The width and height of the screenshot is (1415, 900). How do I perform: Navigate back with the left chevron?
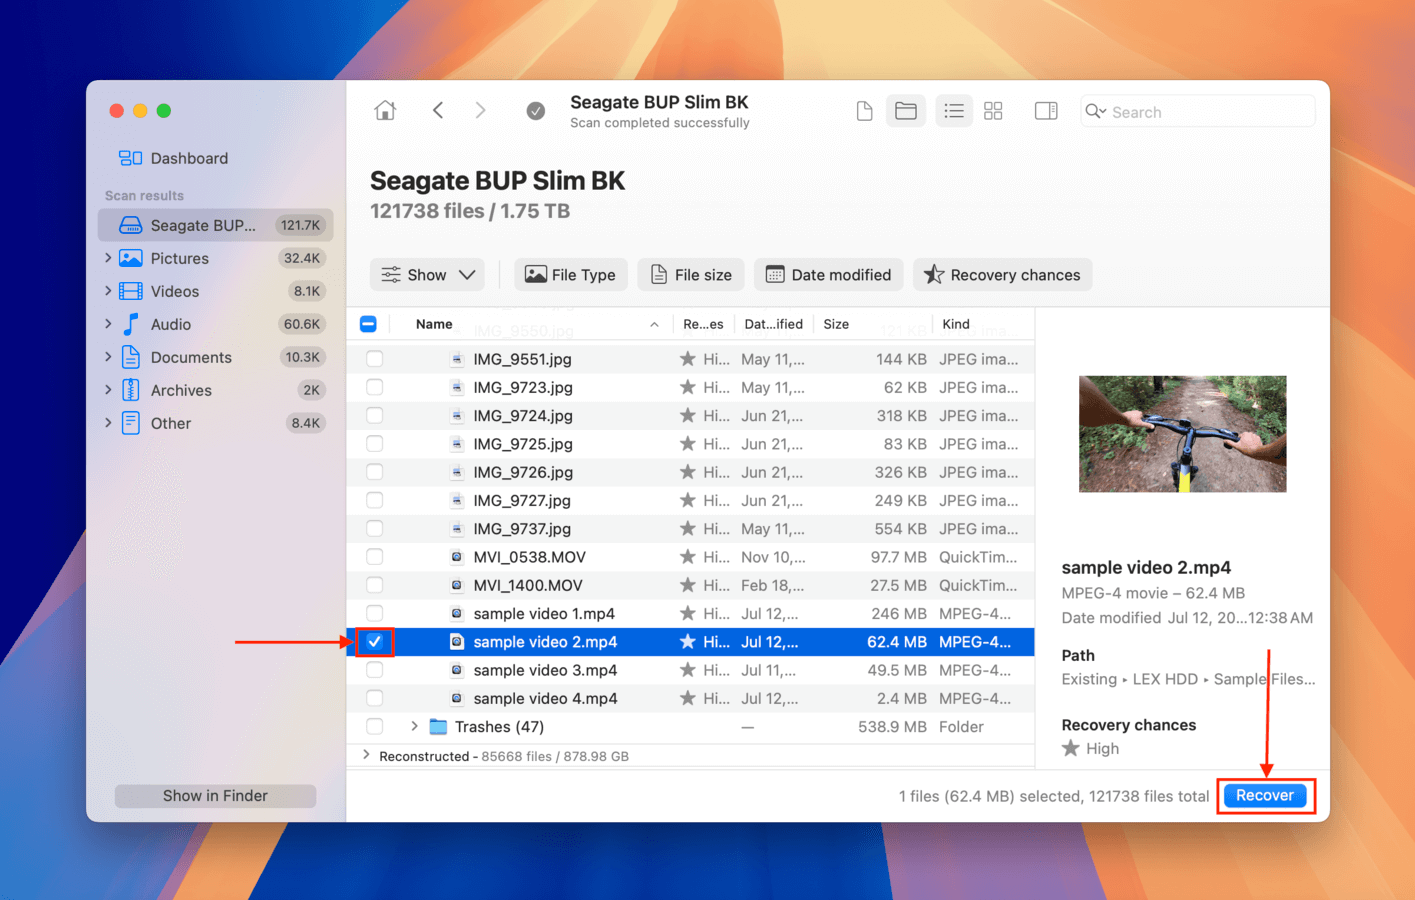[438, 110]
